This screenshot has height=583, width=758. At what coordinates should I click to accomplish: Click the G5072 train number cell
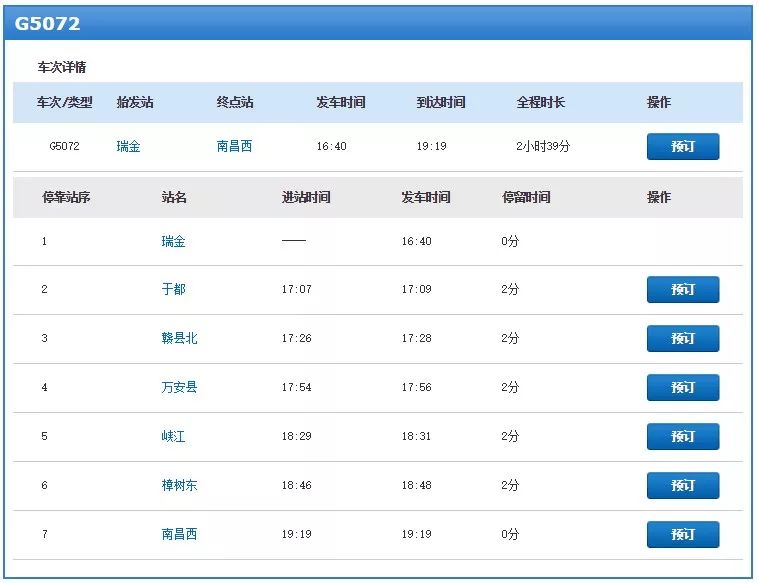point(64,146)
